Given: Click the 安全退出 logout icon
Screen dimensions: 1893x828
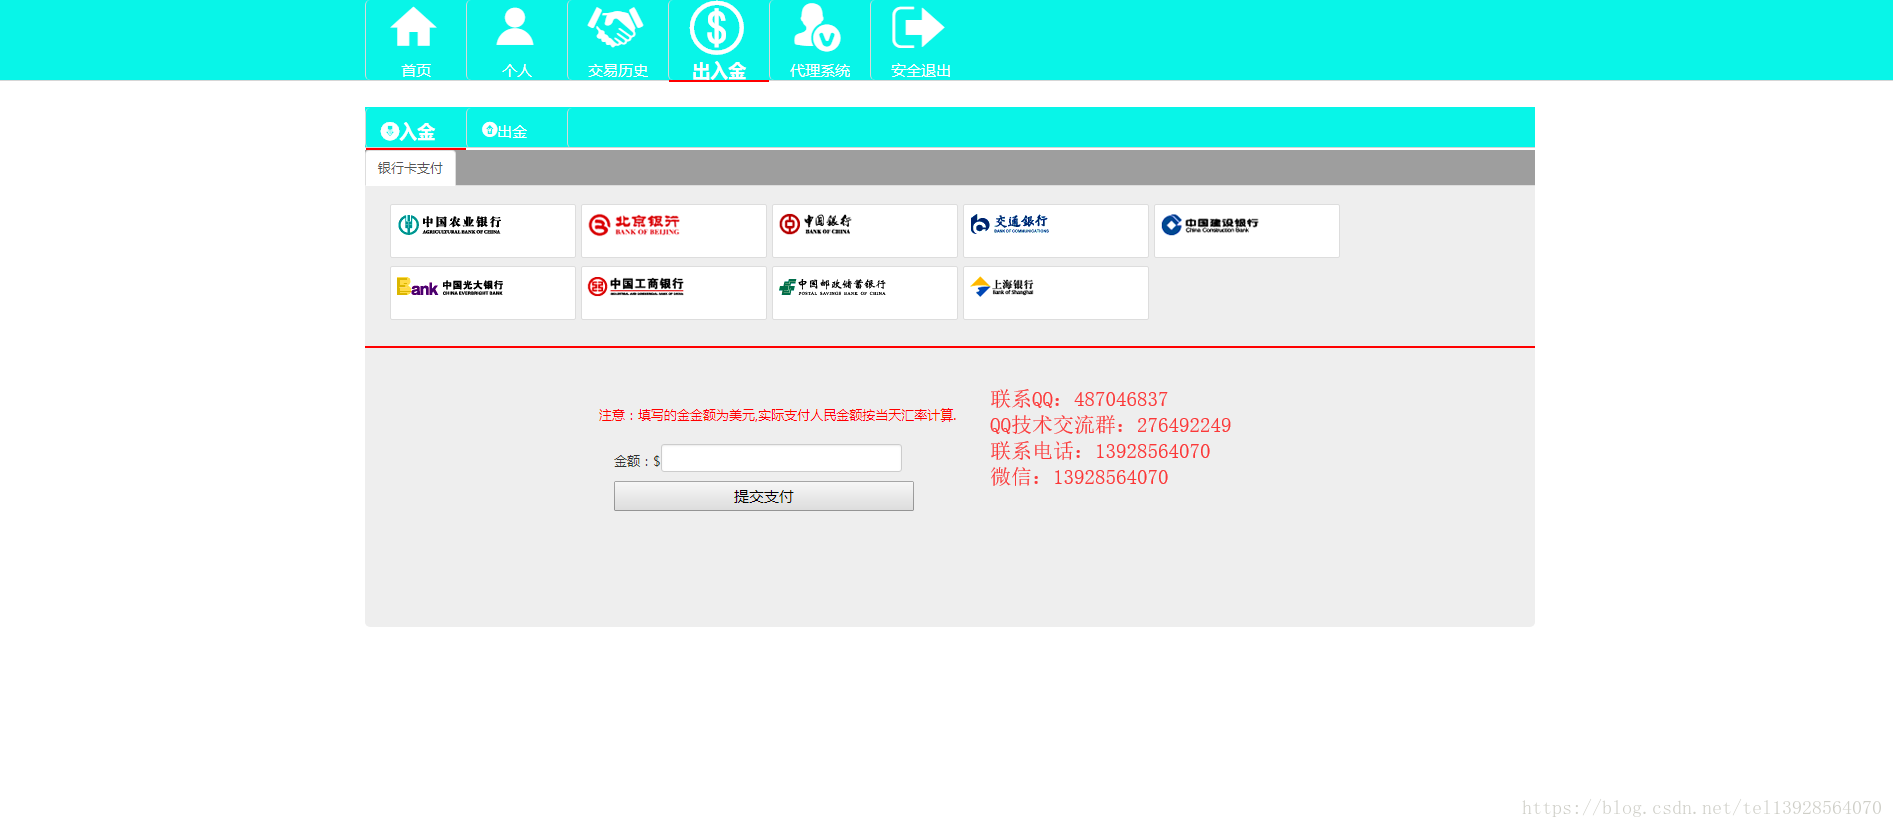Looking at the screenshot, I should click(x=918, y=28).
